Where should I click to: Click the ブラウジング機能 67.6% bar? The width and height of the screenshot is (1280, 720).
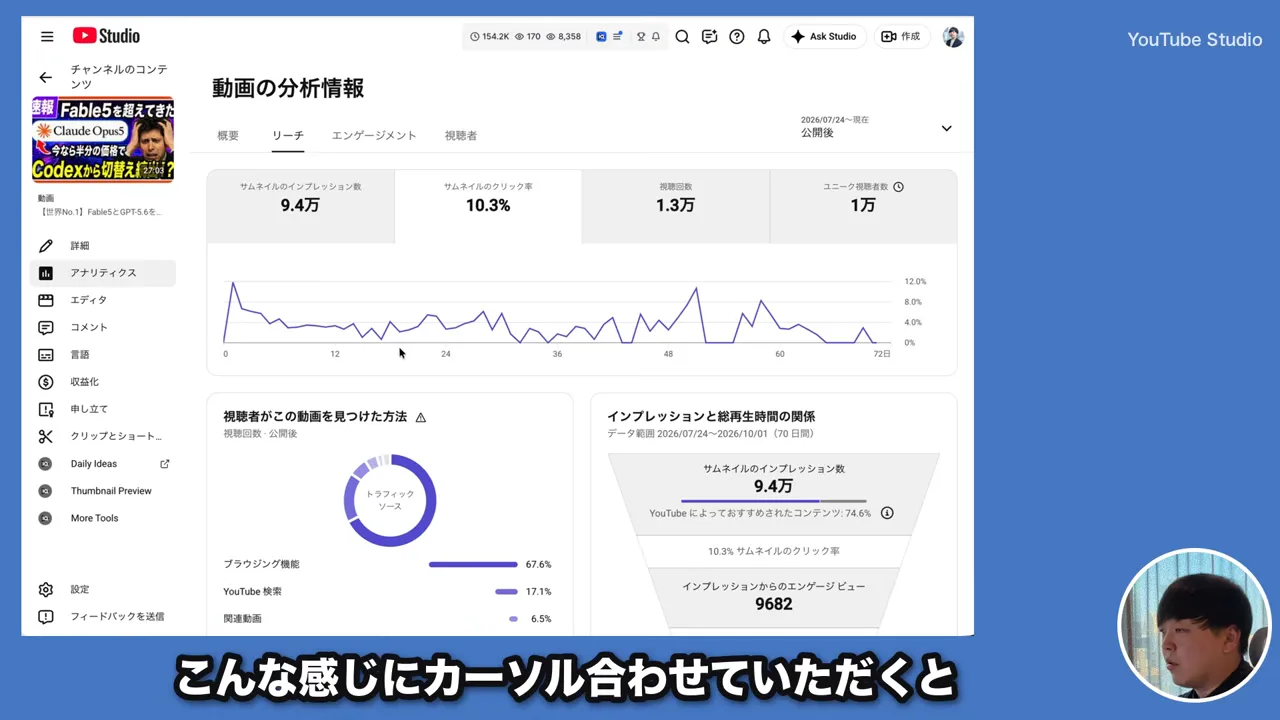[473, 564]
